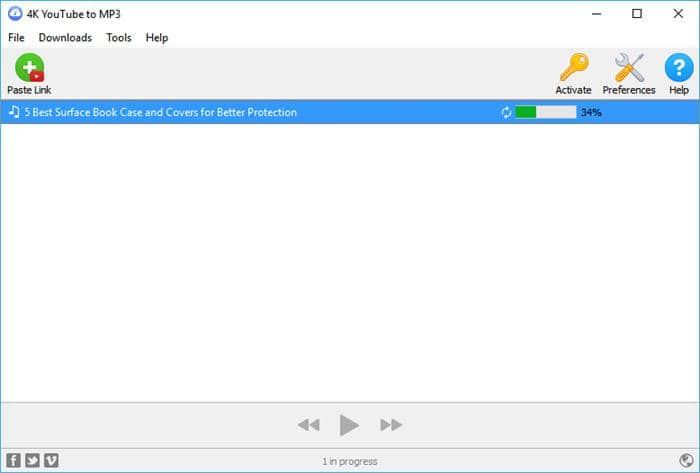The image size is (700, 473).
Task: Open the Tools menu
Action: (119, 37)
